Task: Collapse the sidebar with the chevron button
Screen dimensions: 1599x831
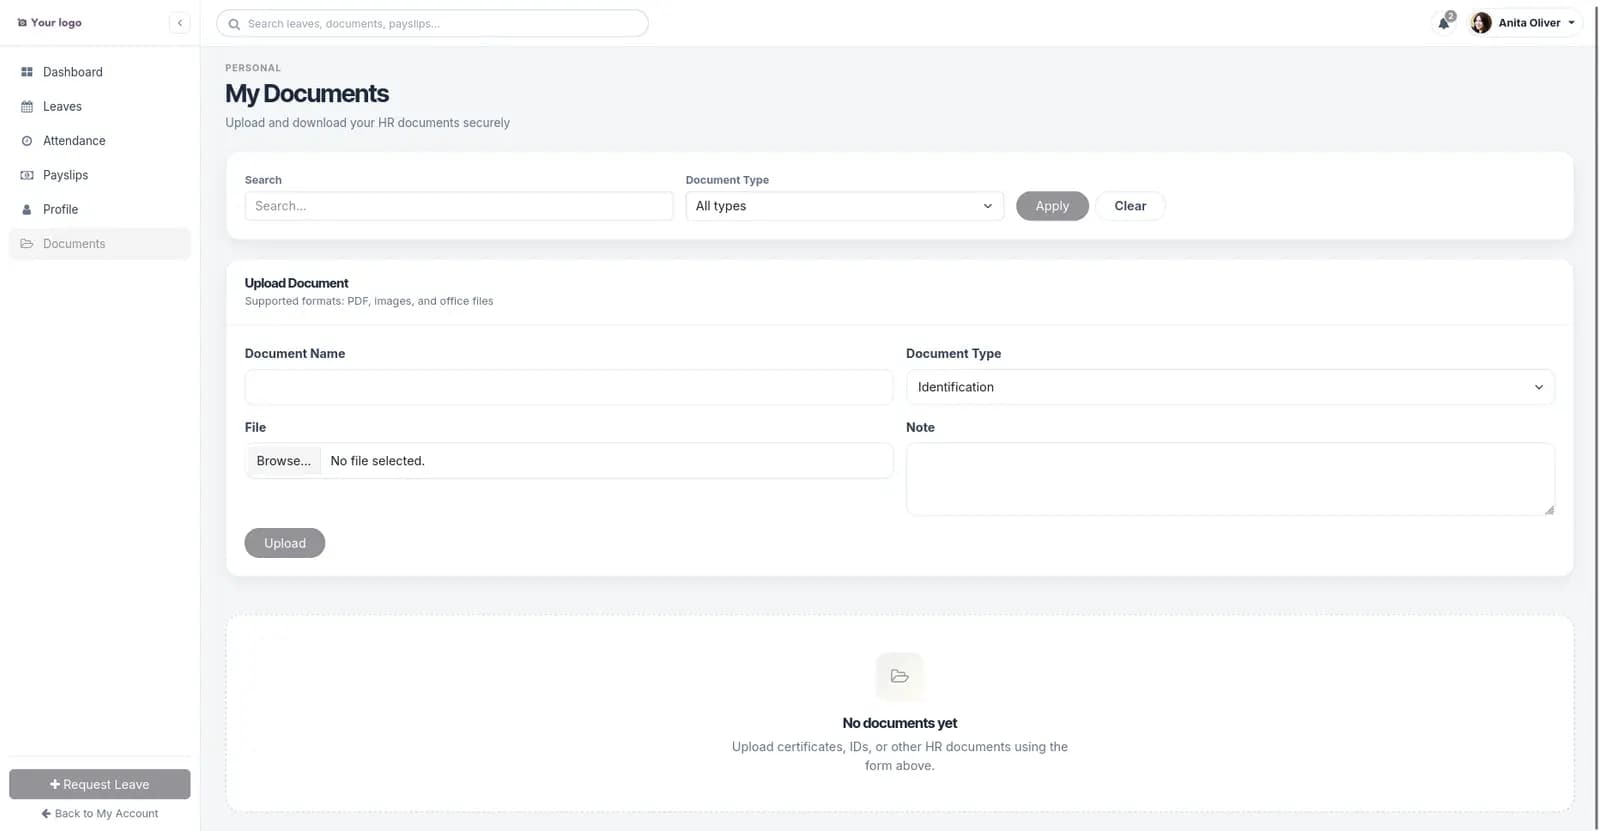Action: coord(180,23)
